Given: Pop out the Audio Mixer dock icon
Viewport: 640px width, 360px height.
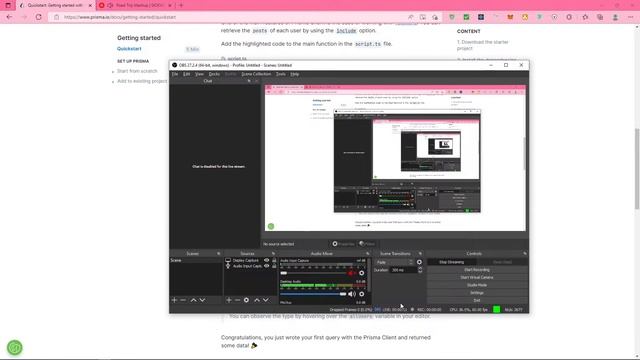Looking at the screenshot, I should click(368, 253).
